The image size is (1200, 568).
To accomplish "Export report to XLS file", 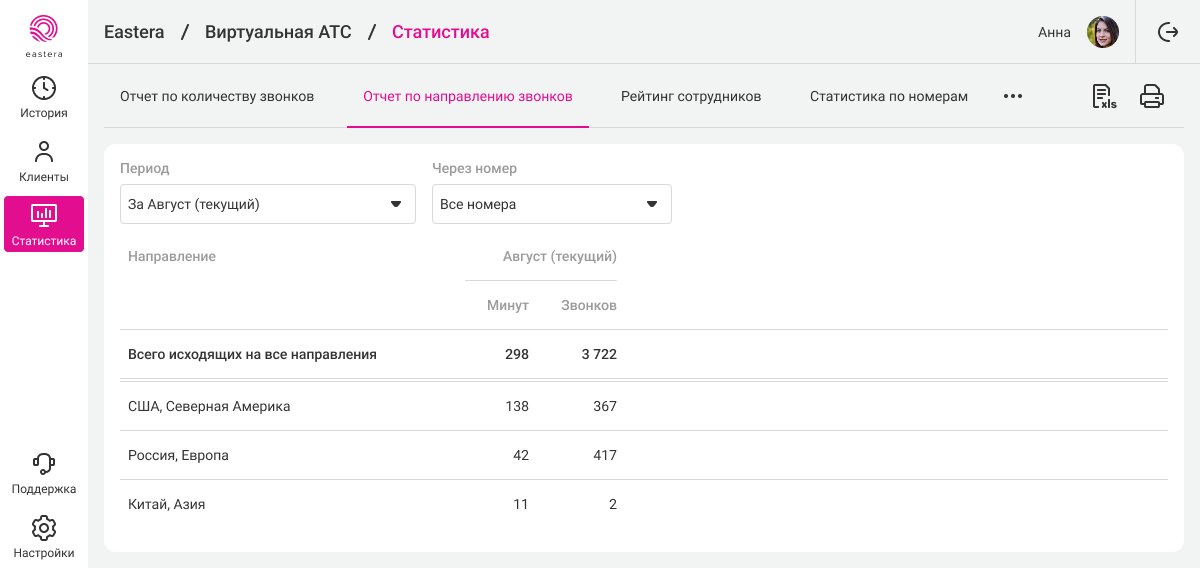I will coord(1104,97).
